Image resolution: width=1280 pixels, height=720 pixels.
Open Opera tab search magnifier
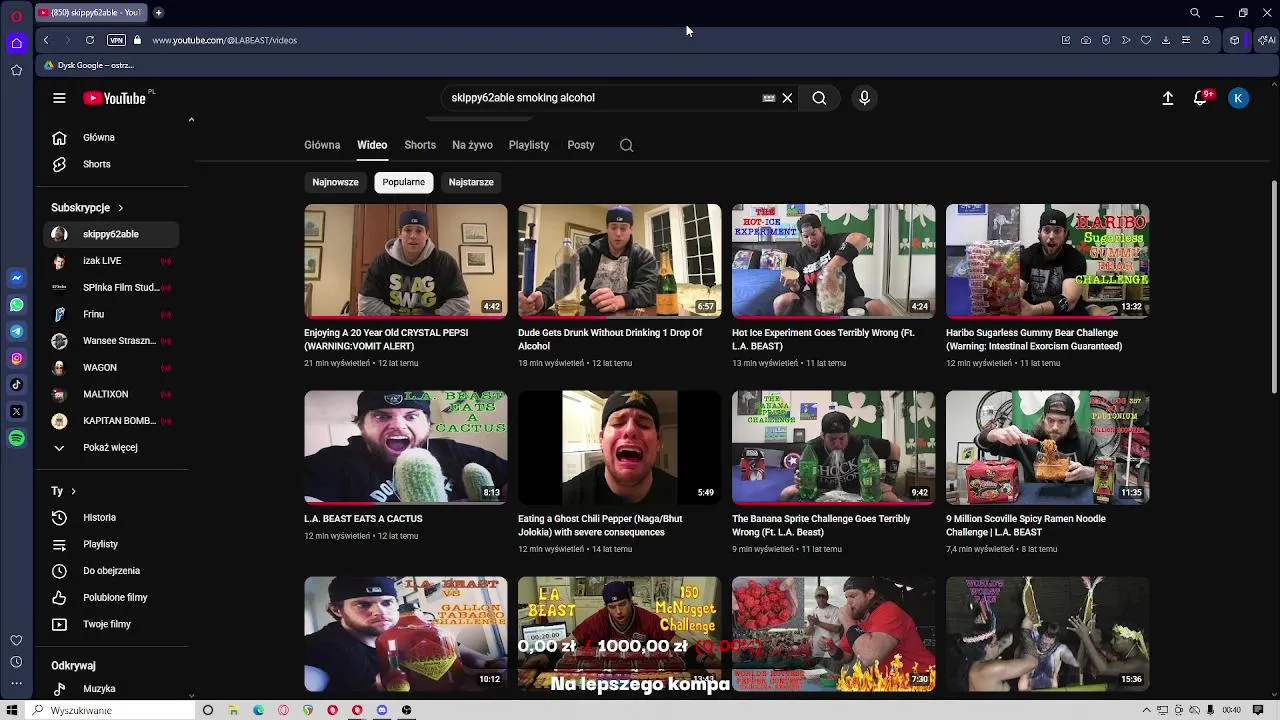1195,13
